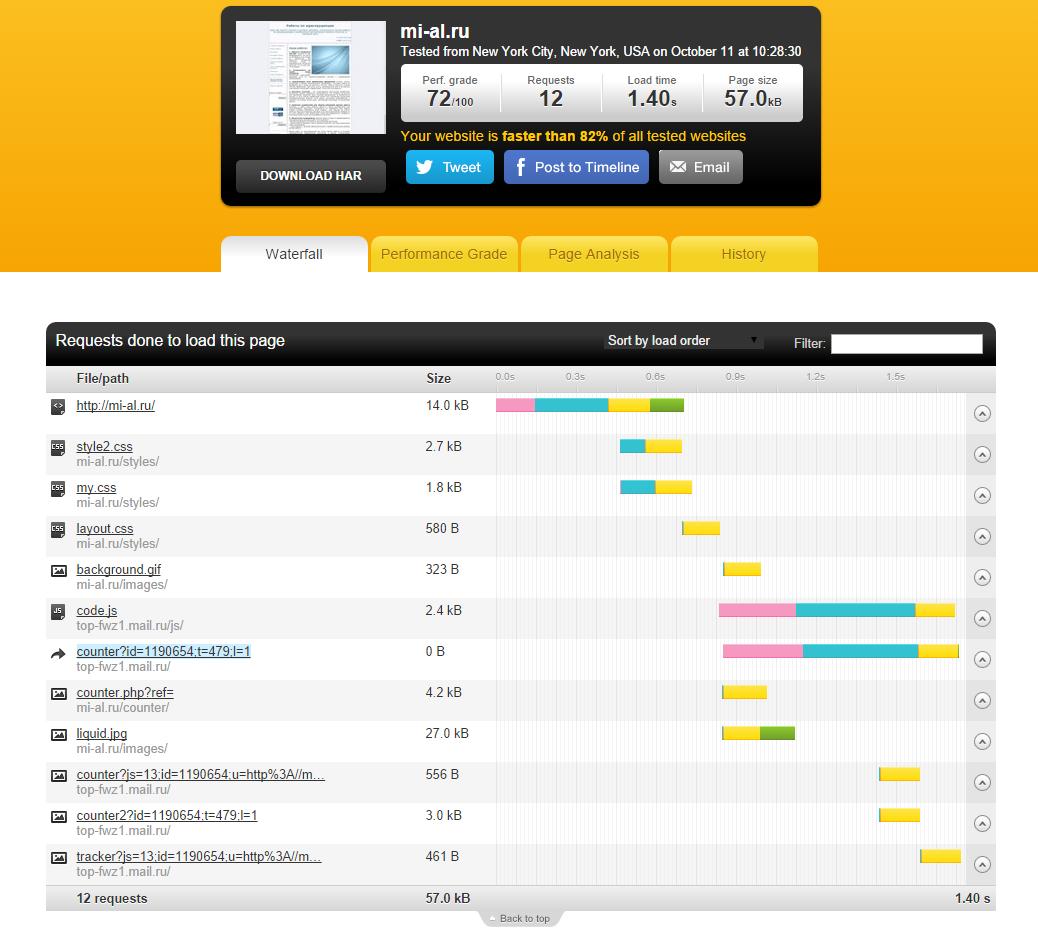This screenshot has height=947, width=1038.
Task: Click the 72/100 Perf. grade value
Action: [x=450, y=99]
